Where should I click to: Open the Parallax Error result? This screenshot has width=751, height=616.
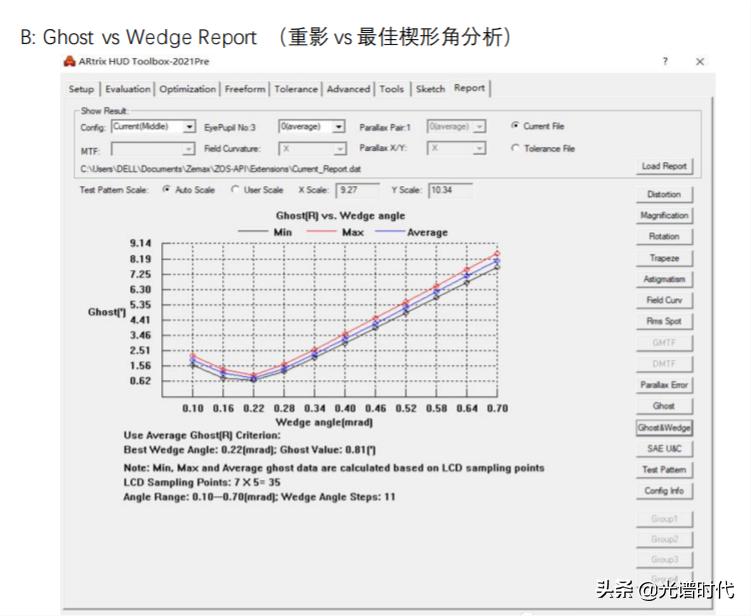point(664,385)
